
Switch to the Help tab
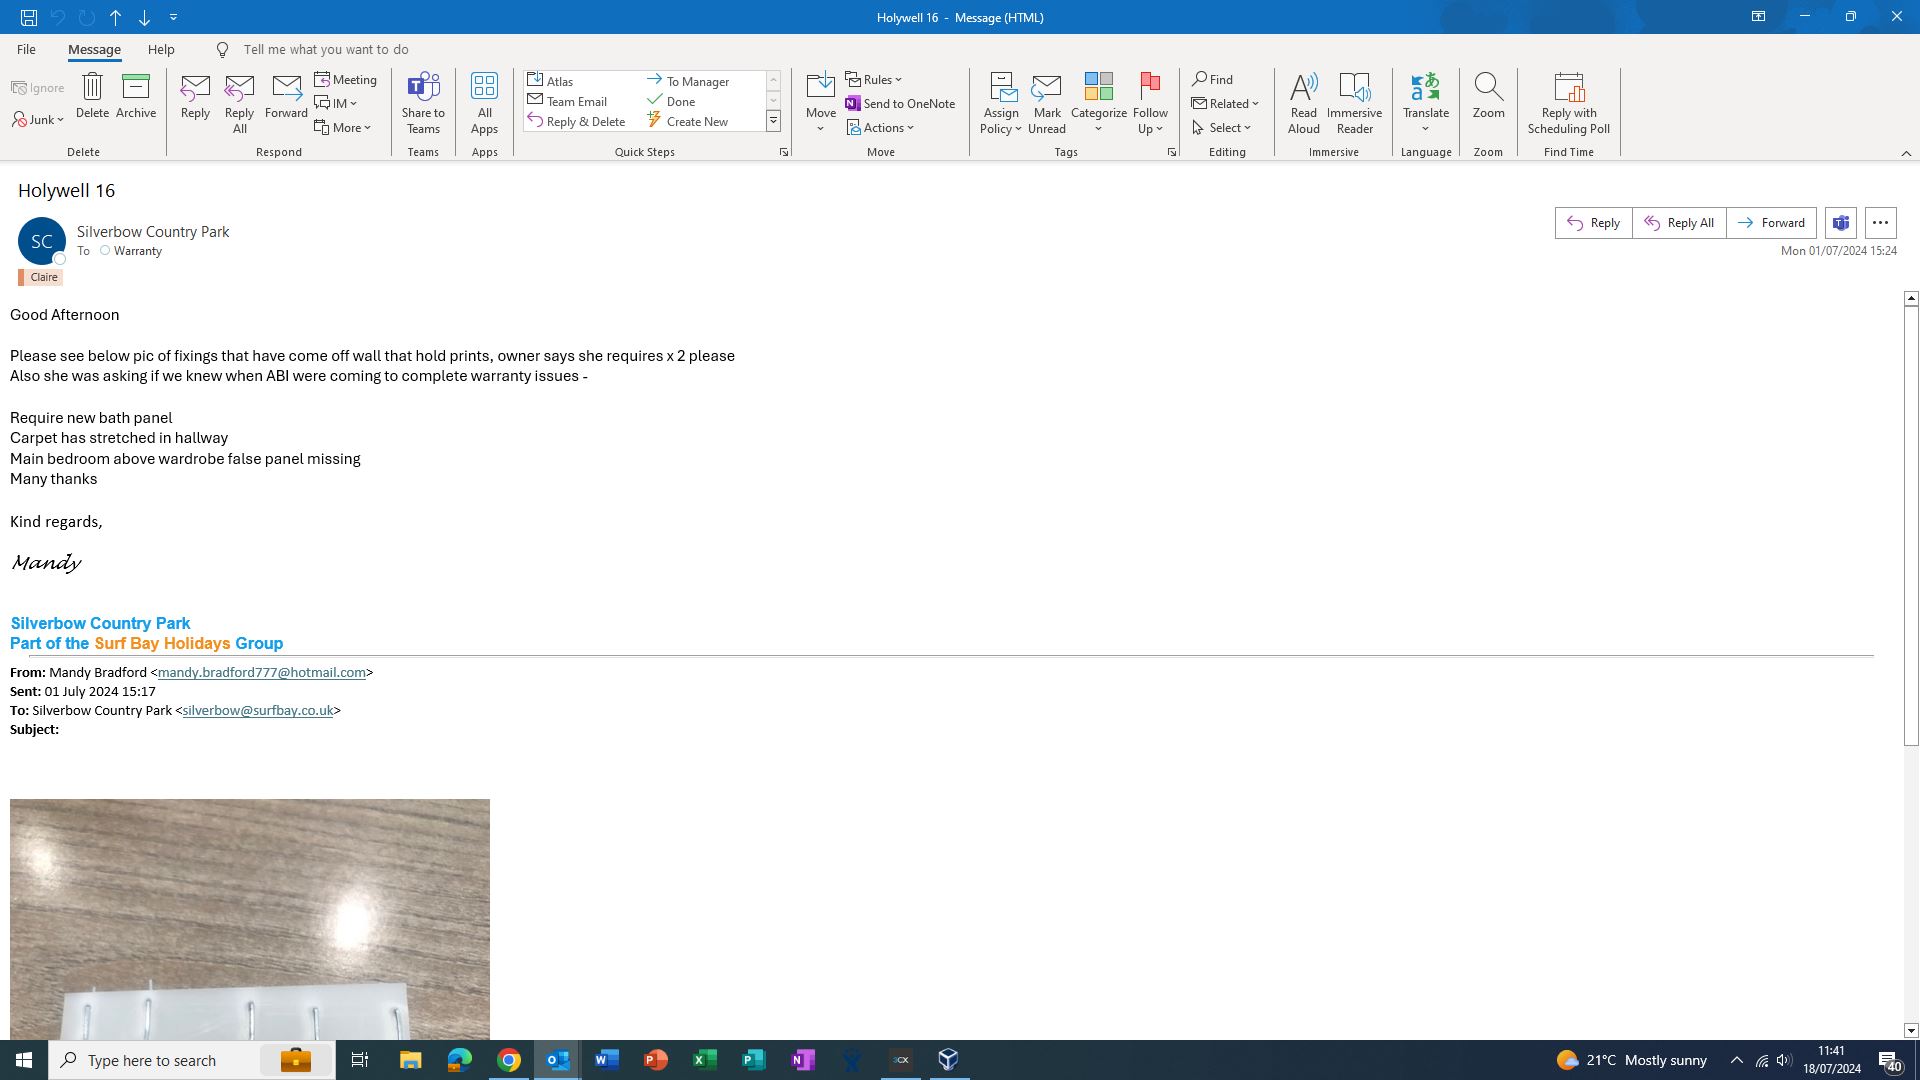pos(161,49)
